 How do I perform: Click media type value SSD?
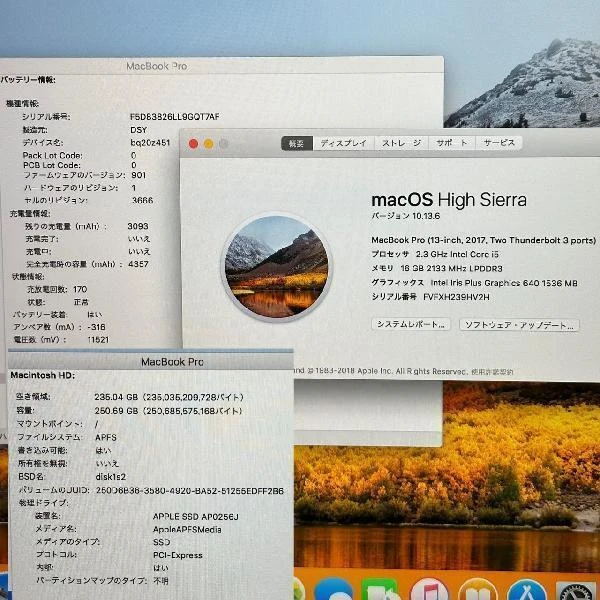[x=161, y=542]
